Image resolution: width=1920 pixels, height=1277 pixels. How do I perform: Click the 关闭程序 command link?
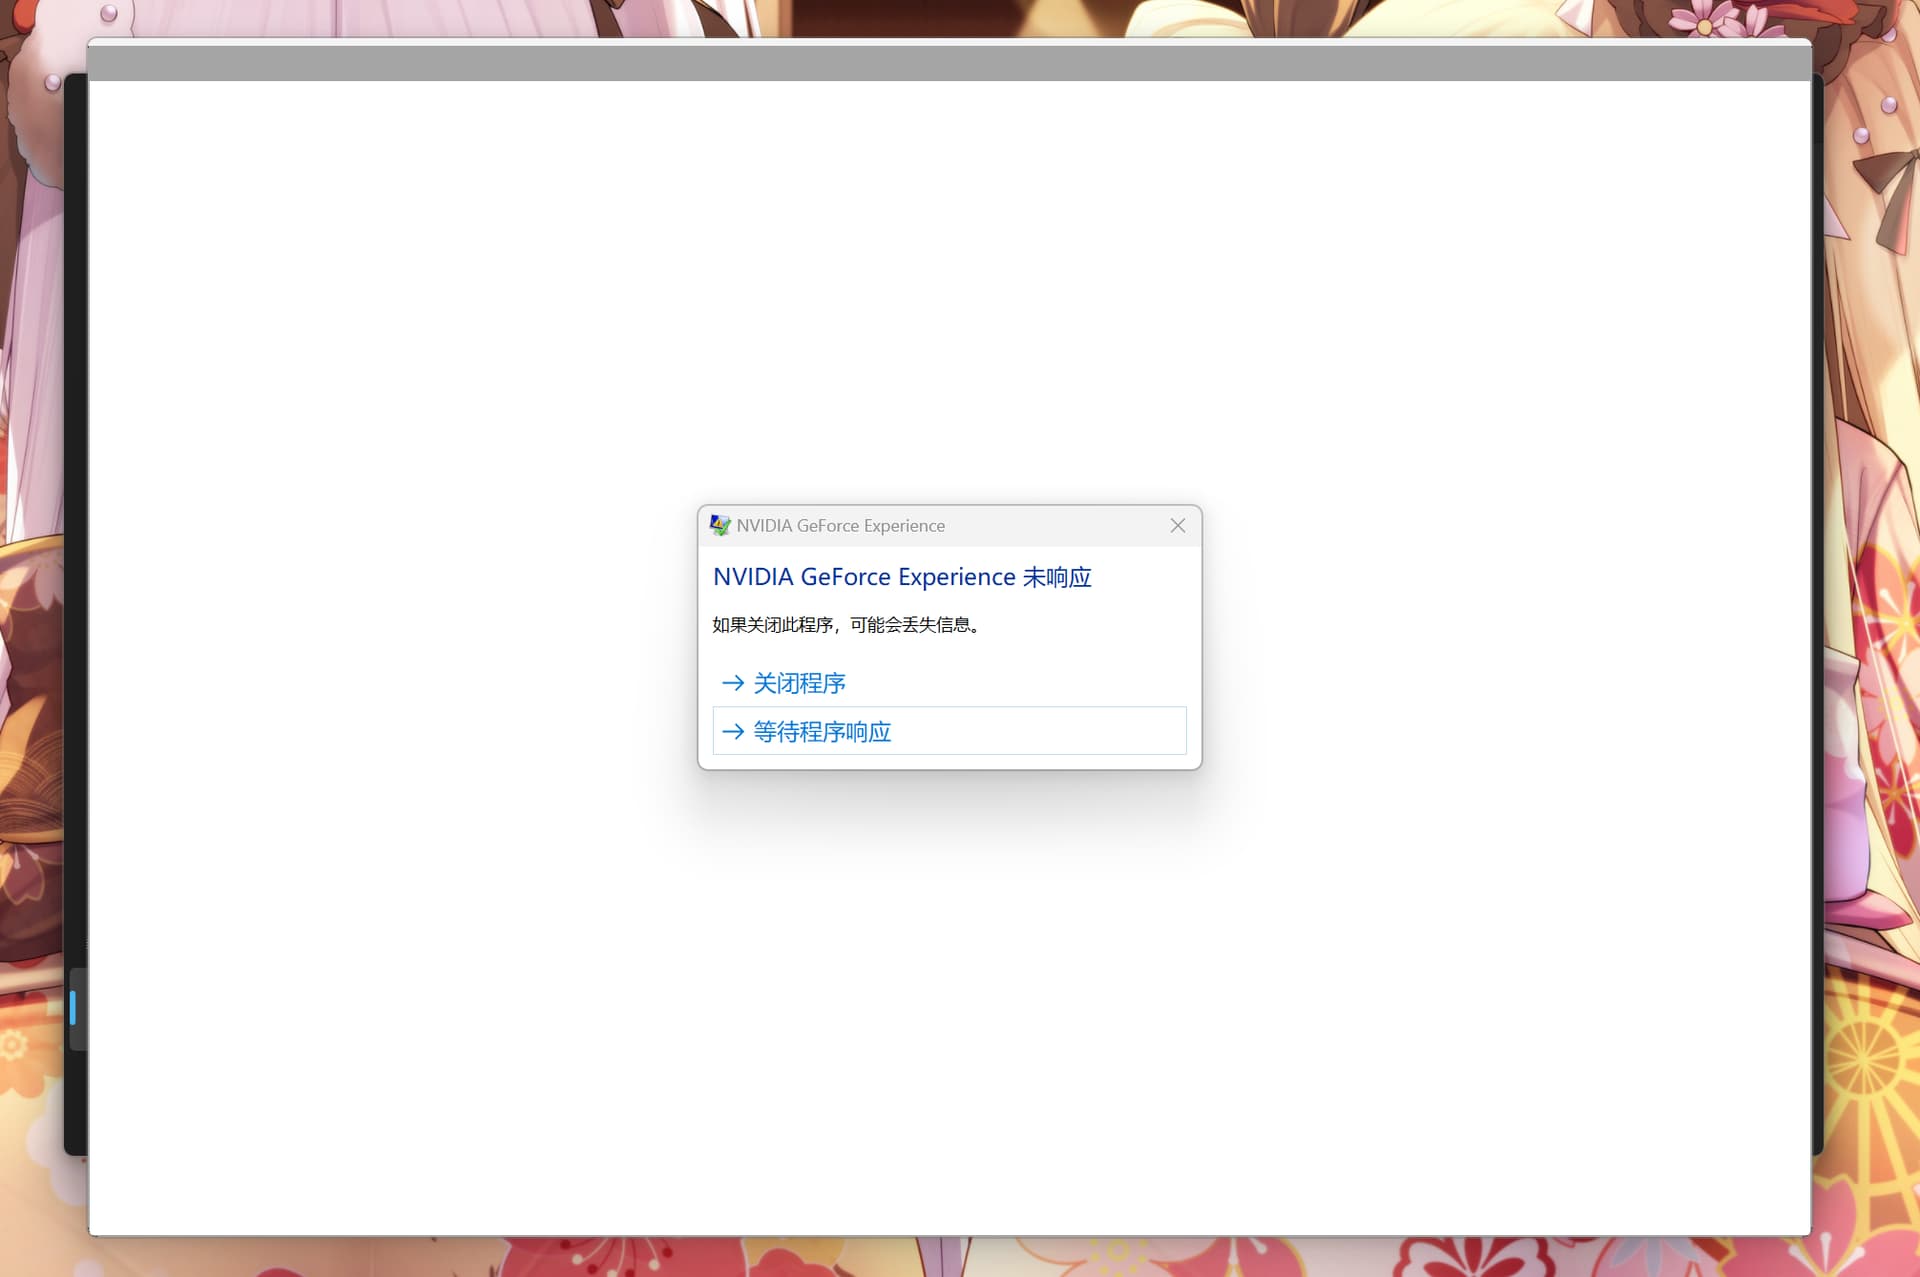point(949,683)
